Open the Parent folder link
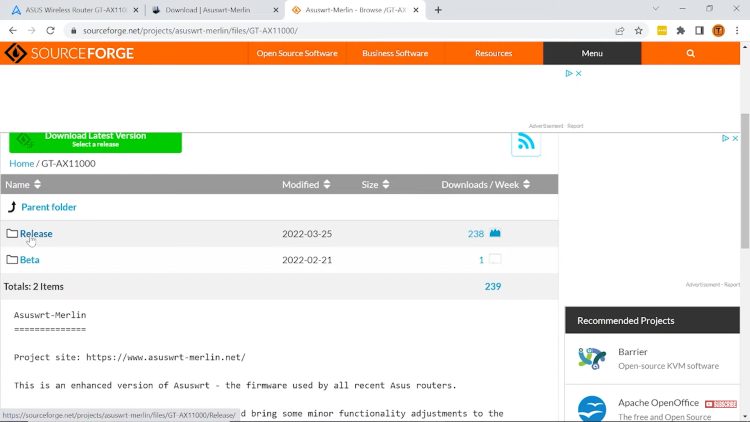This screenshot has height=422, width=750. click(x=49, y=207)
